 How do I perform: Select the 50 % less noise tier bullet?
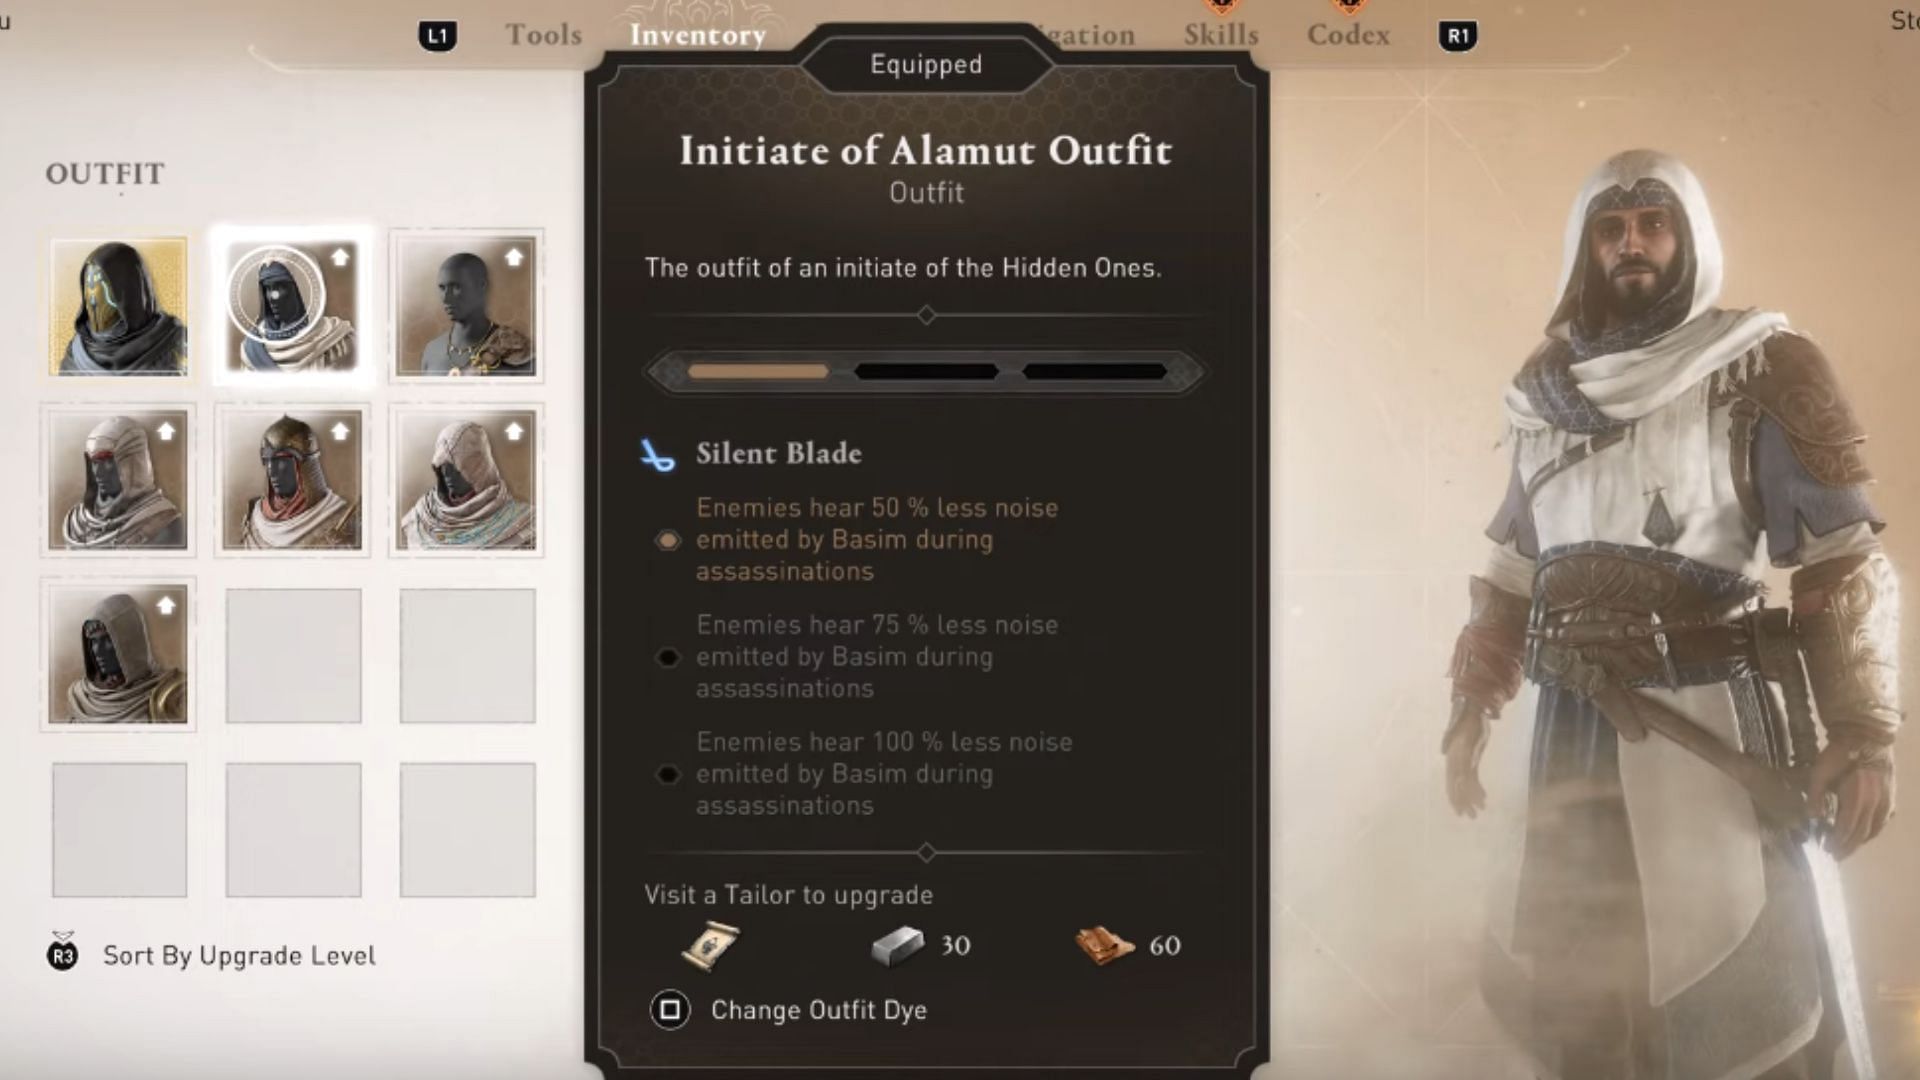coord(667,540)
